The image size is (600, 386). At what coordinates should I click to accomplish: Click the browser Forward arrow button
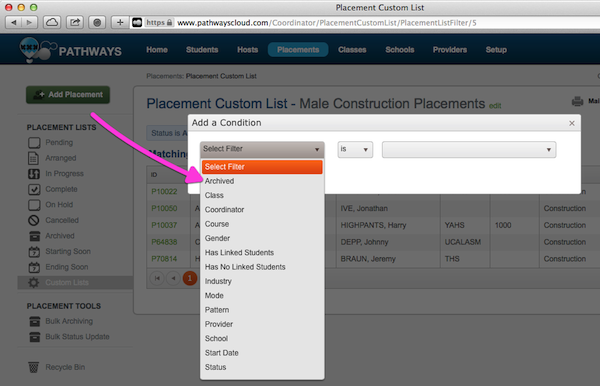point(29,23)
